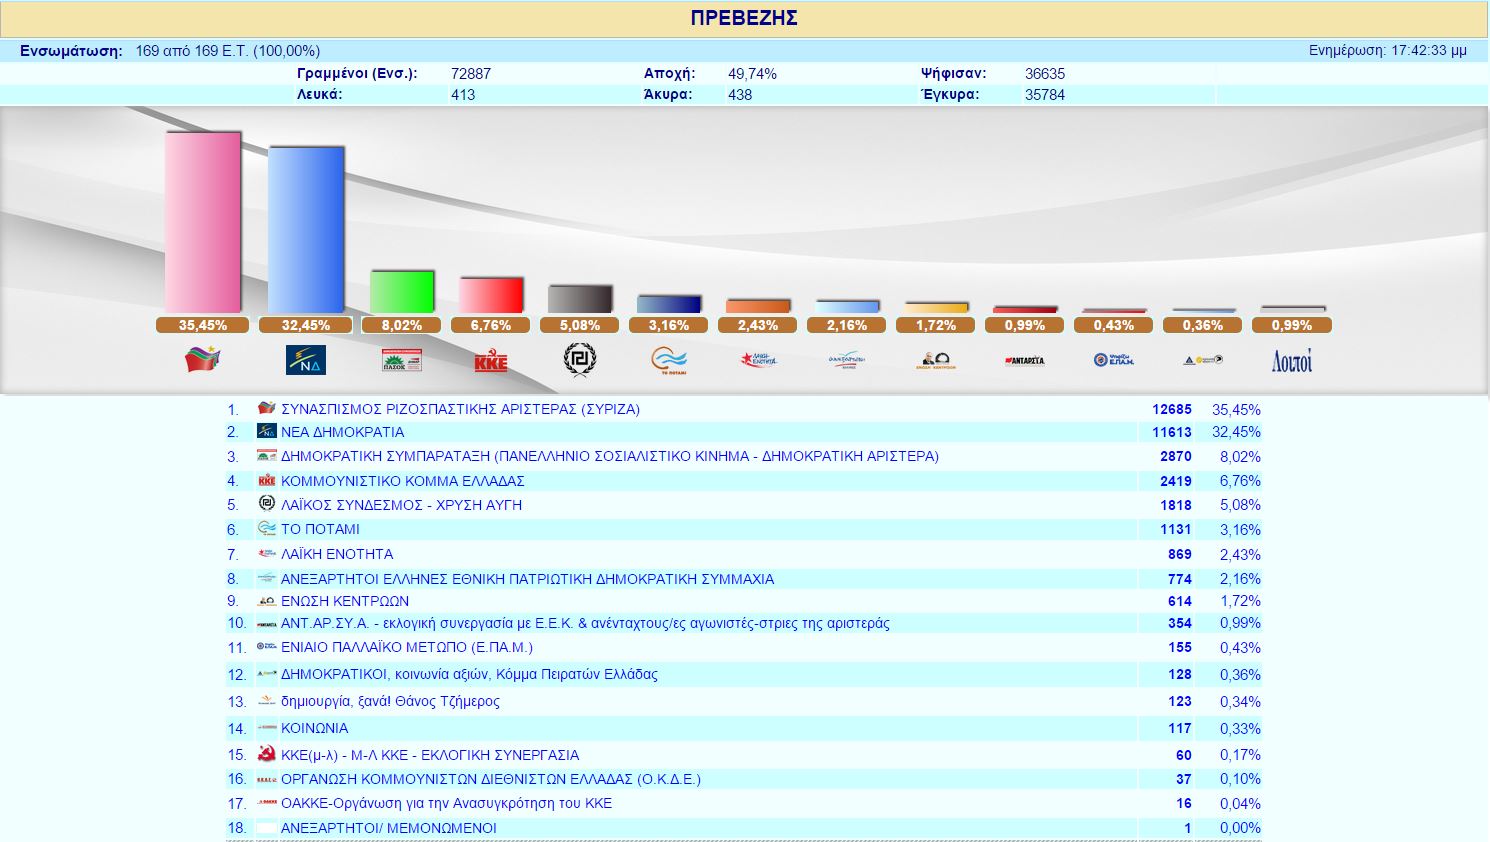The image size is (1490, 842).
Task: Open the ΑΝΕΞΑΡΤΗΤΟΙ ΕΛΛΗΝΕΣ link in row 8
Action: pyautogui.click(x=528, y=579)
